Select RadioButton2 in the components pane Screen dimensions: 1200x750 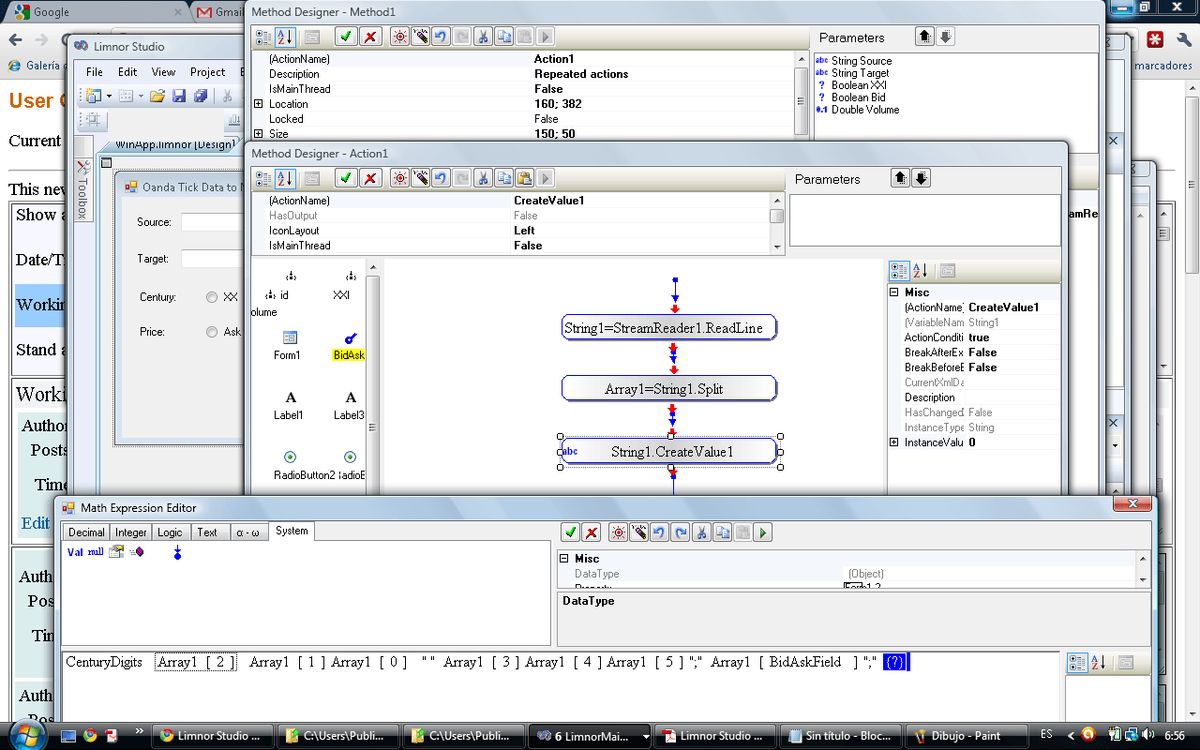[290, 458]
